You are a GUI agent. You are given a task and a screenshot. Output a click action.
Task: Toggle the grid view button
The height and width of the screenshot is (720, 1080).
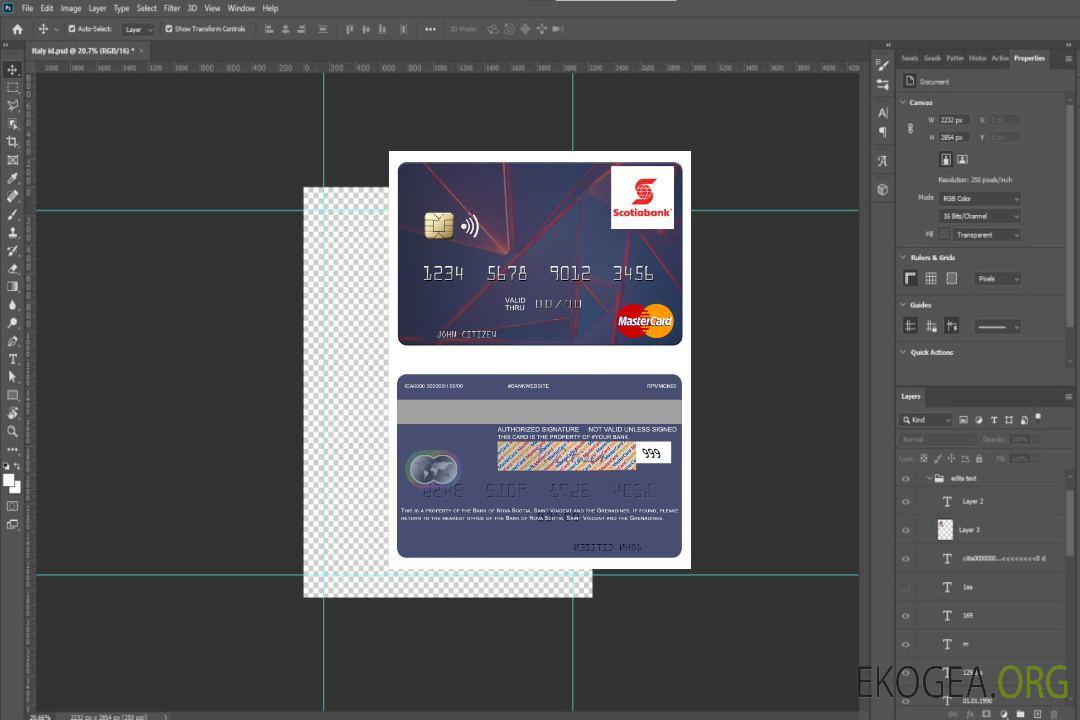(931, 278)
